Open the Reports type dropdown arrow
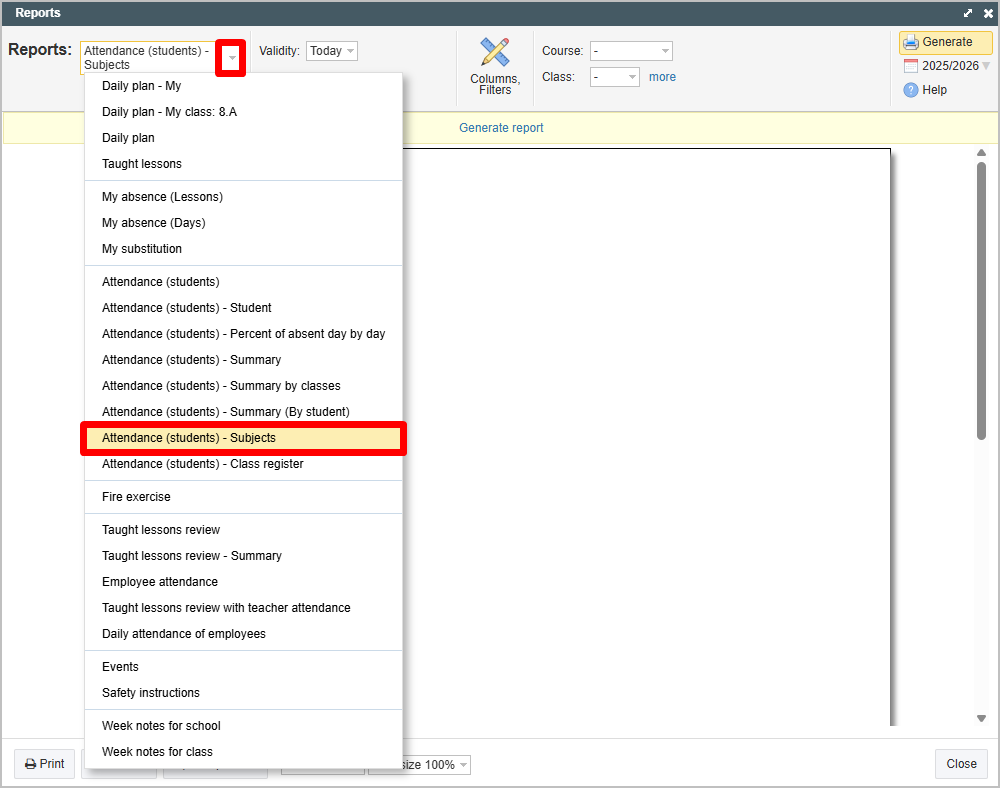The height and width of the screenshot is (788, 1000). click(x=232, y=58)
